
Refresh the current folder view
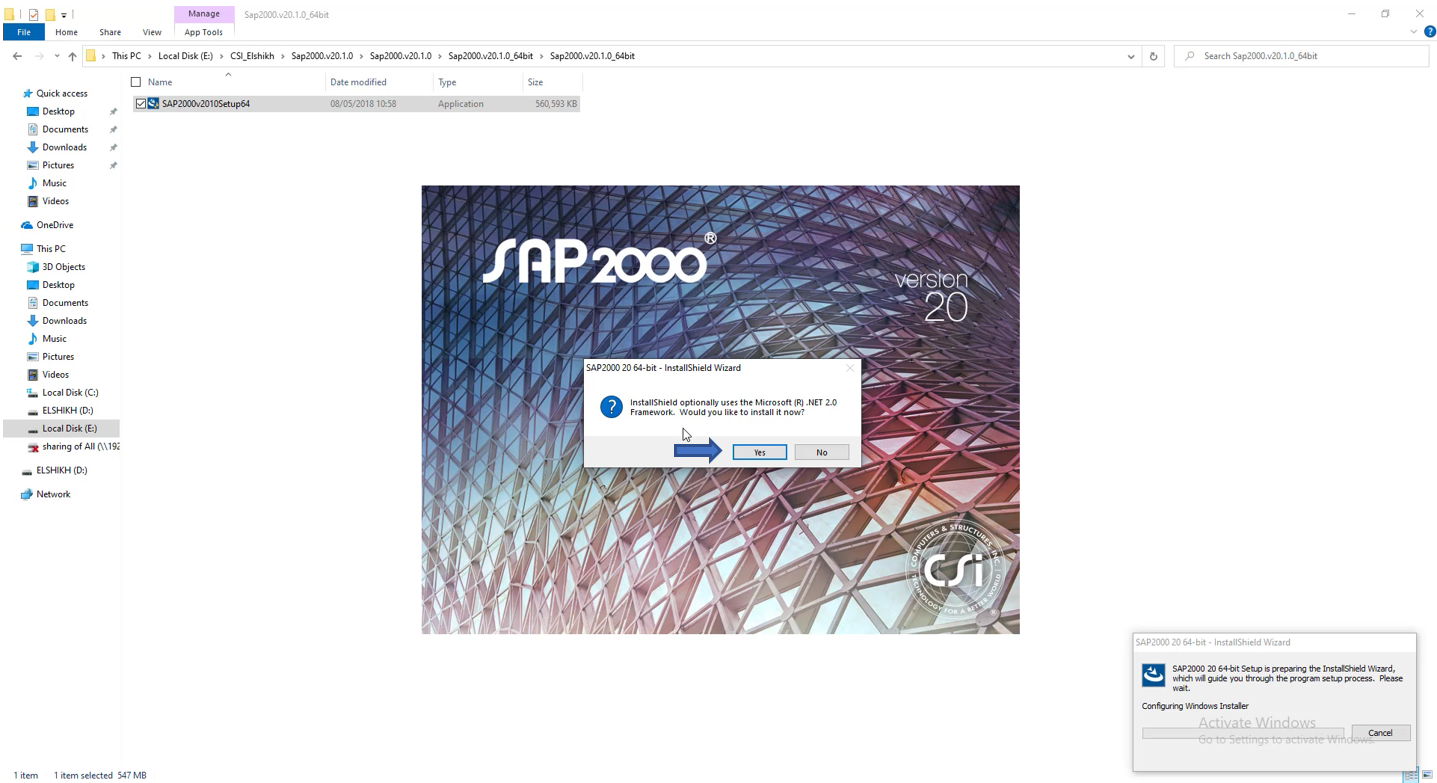coord(1153,56)
